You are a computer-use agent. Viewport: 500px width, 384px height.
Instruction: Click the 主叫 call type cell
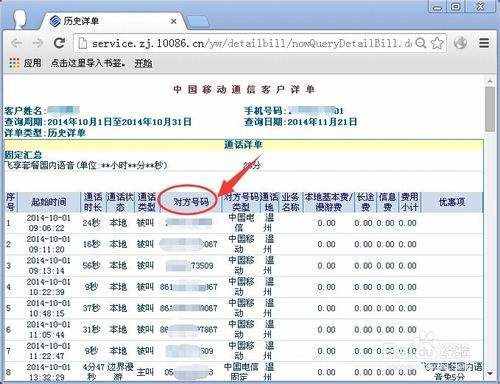(x=145, y=372)
